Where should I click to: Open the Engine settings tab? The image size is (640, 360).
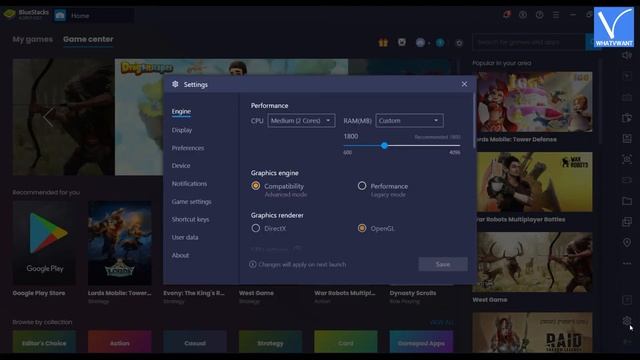[181, 111]
